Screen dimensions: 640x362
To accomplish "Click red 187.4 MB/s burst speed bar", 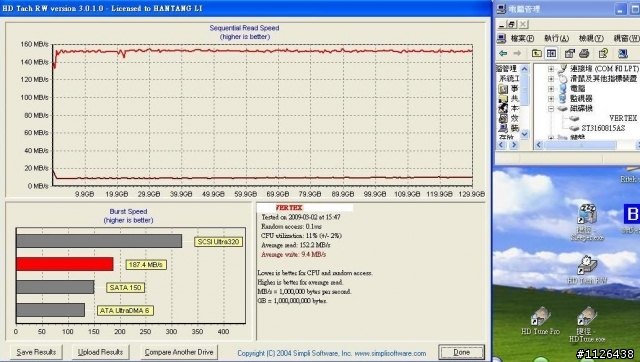I will pyautogui.click(x=65, y=264).
